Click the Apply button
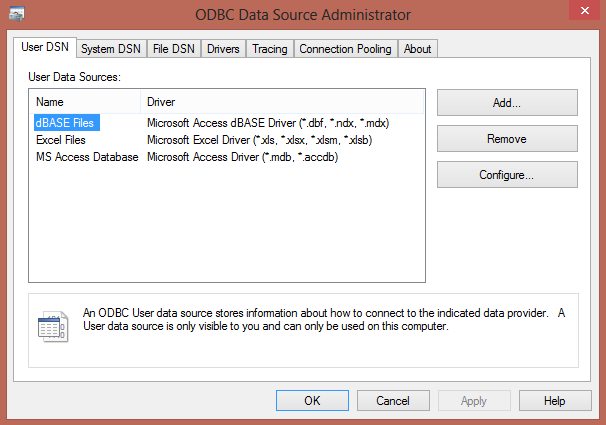 (474, 401)
